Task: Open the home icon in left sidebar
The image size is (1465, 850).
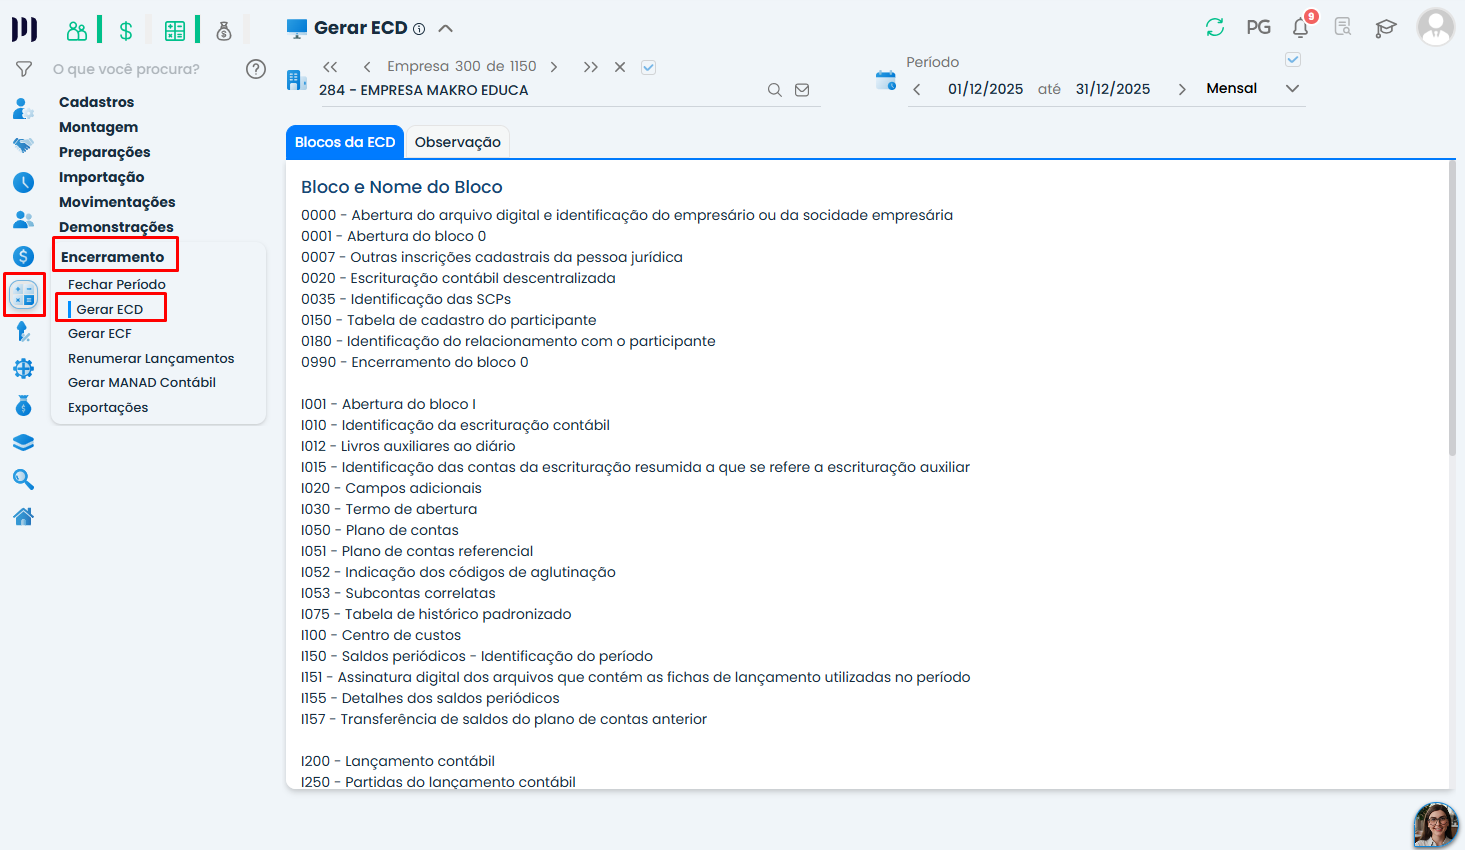Action: click(x=24, y=517)
